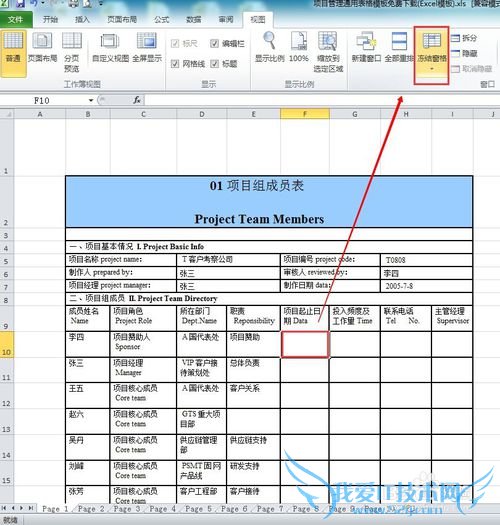This screenshot has height=525, width=500.
Task: Toggle the Ruler (标尺) checkbox
Action: pos(175,44)
